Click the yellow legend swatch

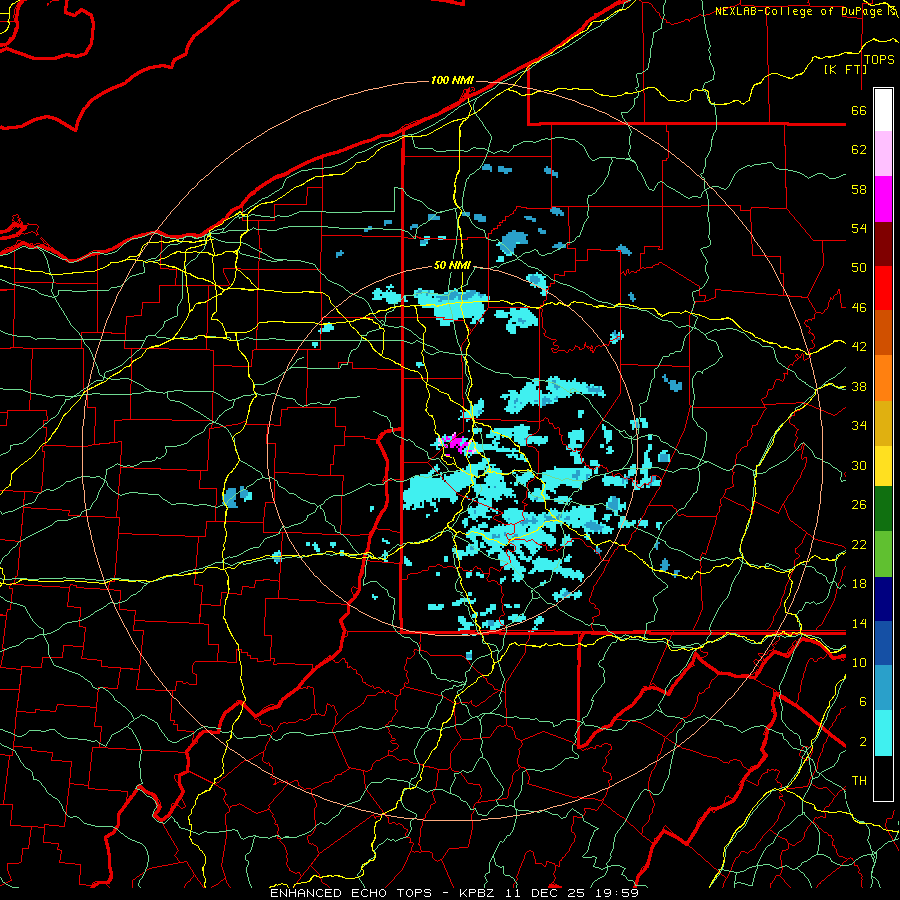click(883, 466)
